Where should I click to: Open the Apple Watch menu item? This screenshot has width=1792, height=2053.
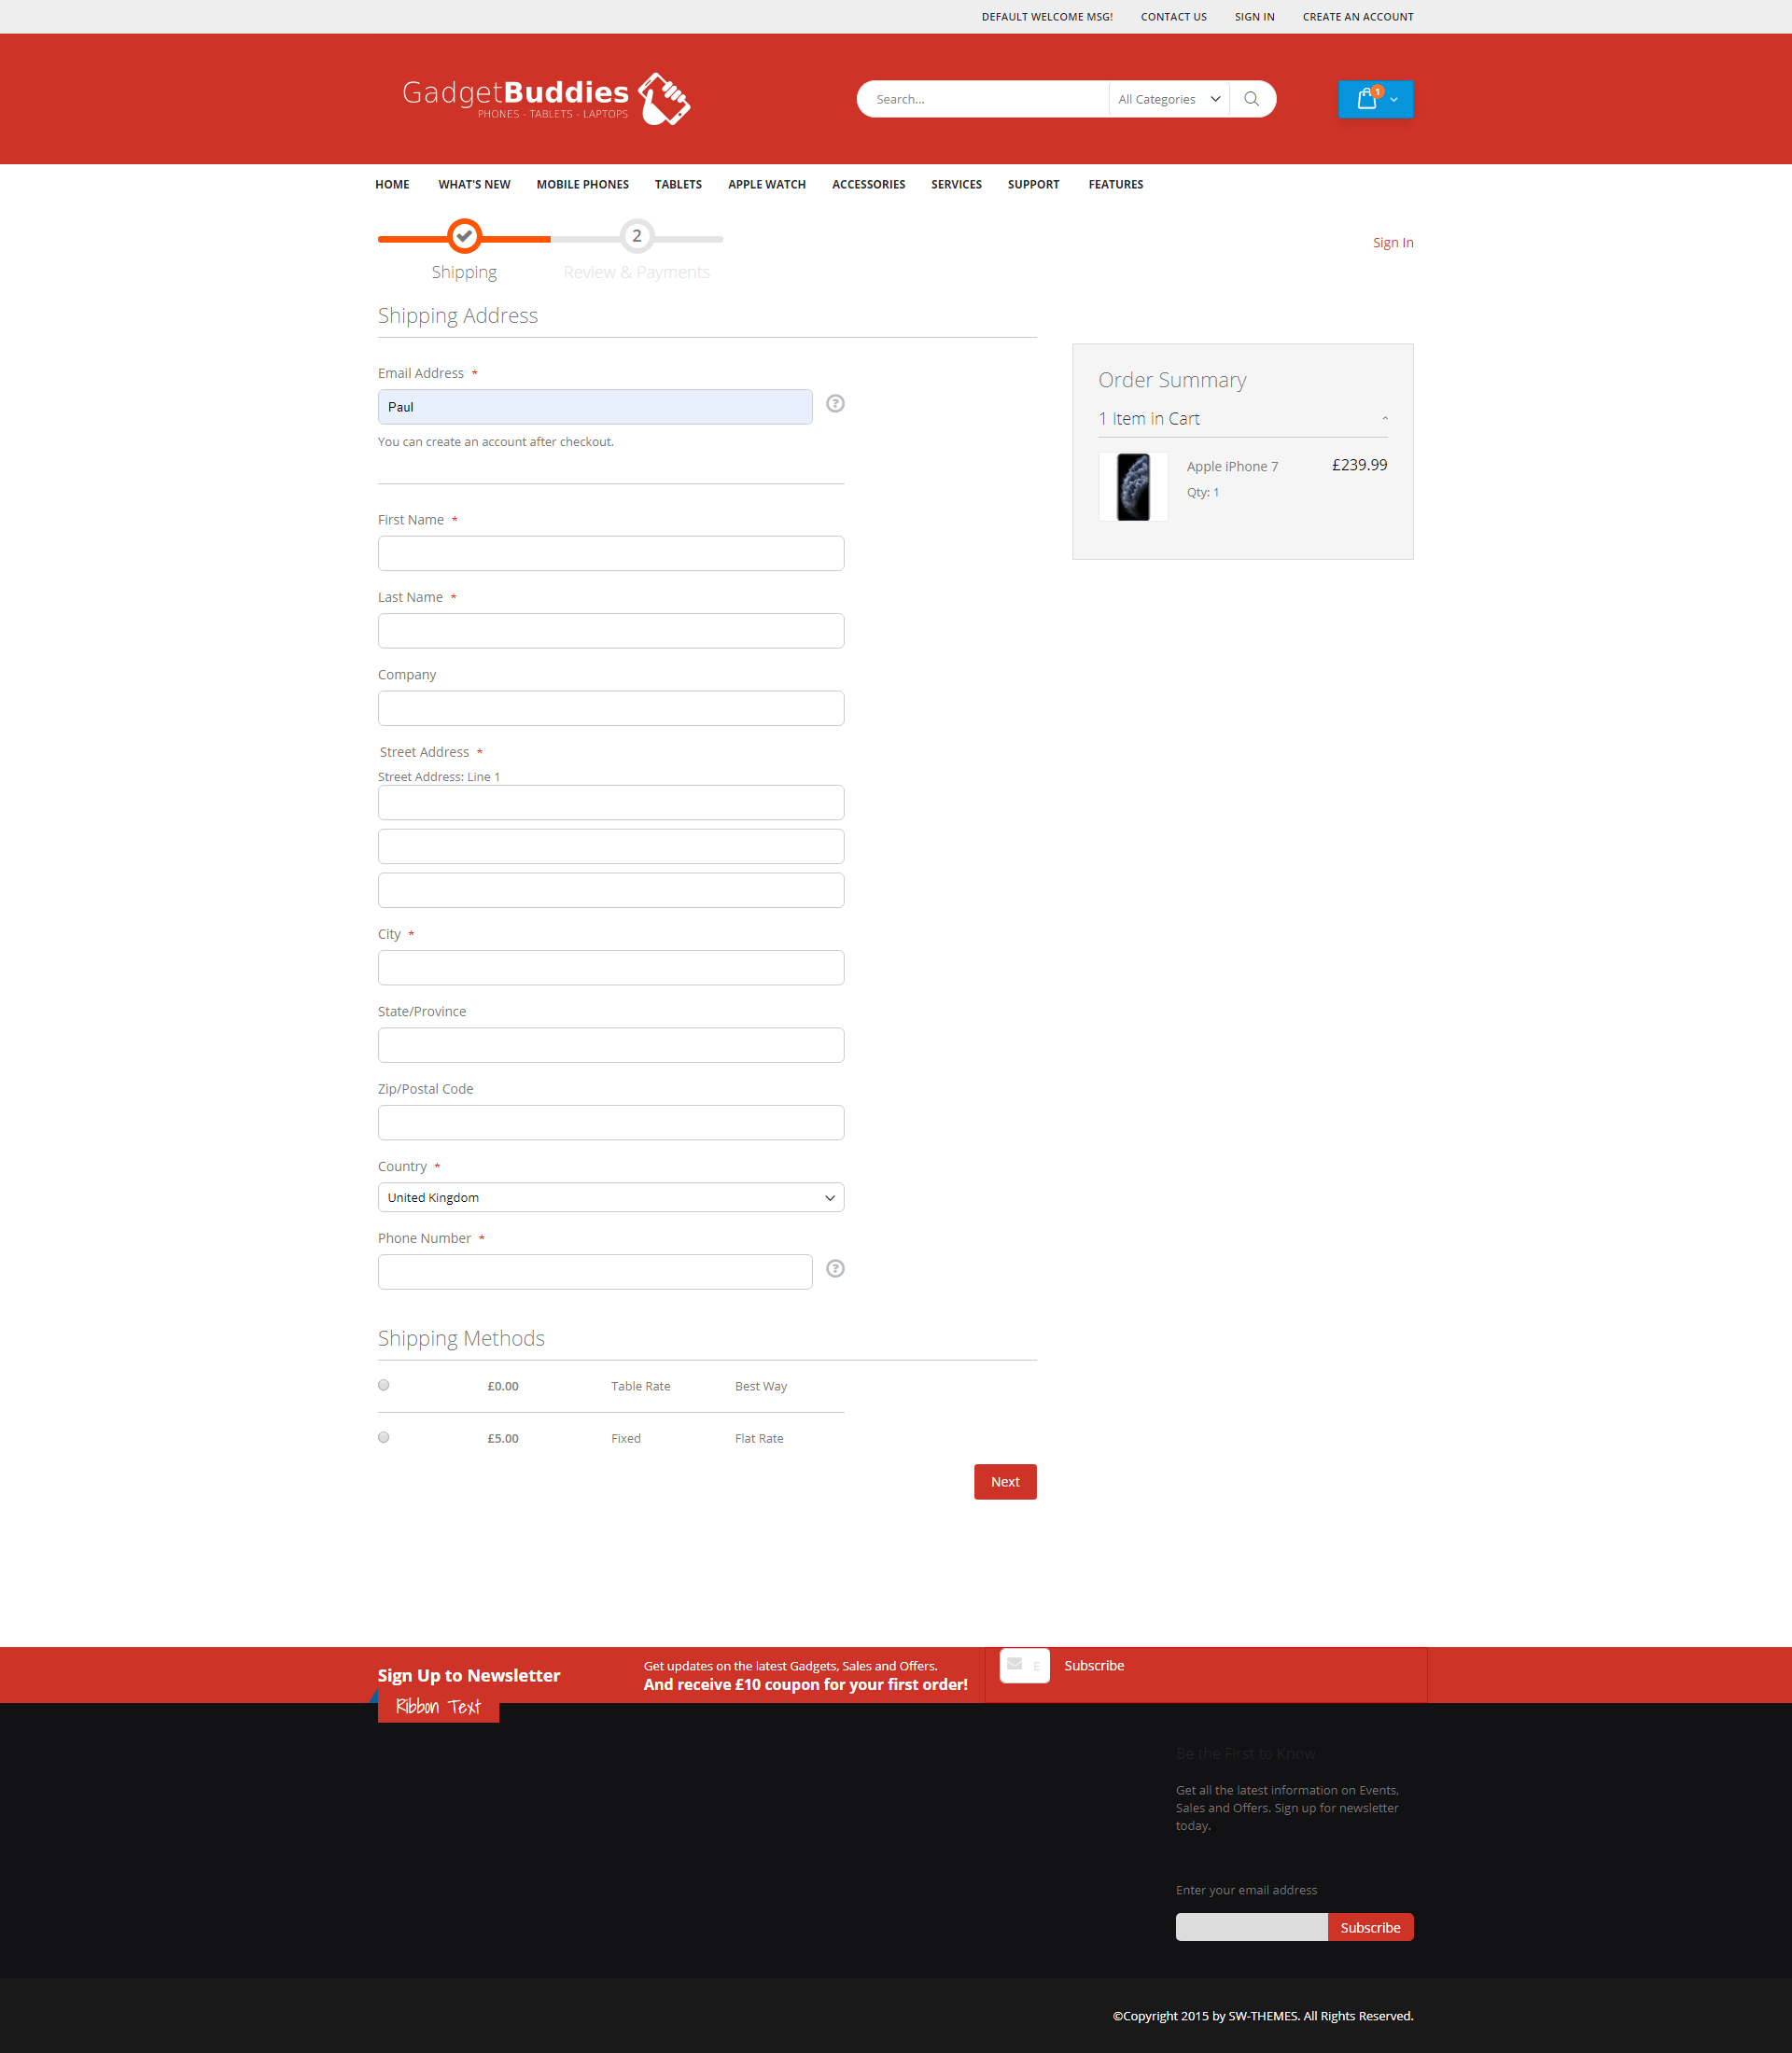tap(766, 184)
